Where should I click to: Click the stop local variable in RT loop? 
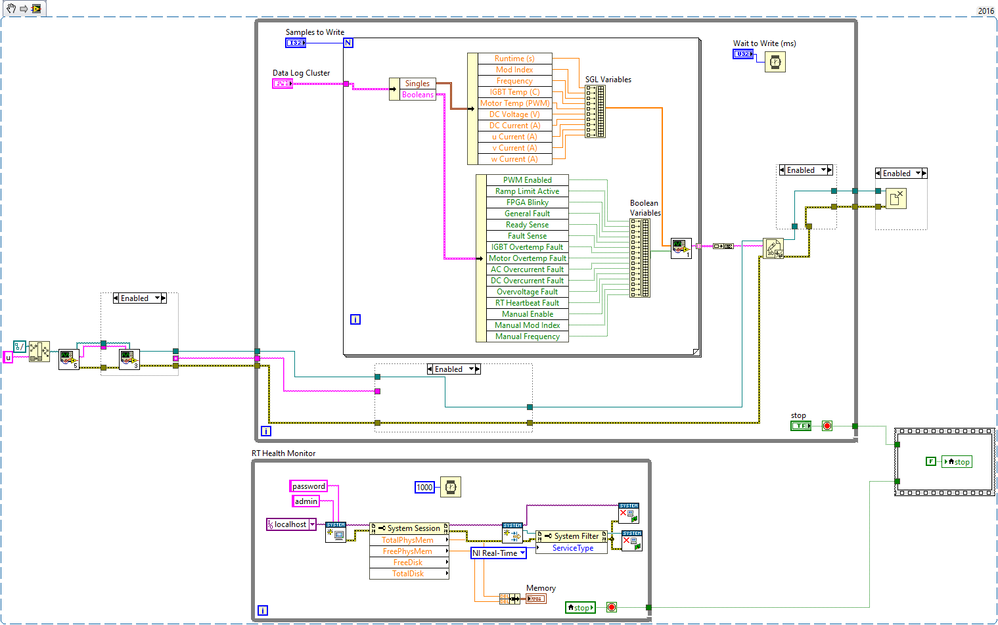tap(580, 608)
